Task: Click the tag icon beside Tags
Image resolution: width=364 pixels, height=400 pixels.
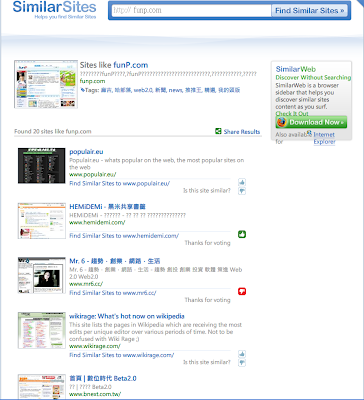Action: click(x=82, y=90)
